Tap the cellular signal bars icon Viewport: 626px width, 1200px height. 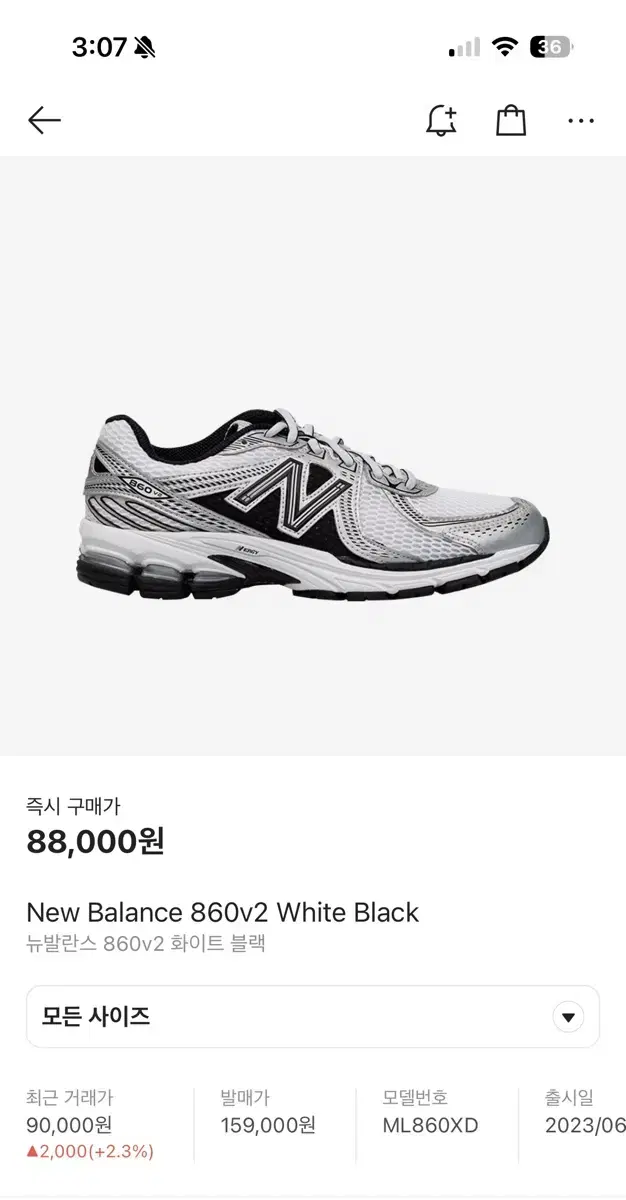point(464,48)
